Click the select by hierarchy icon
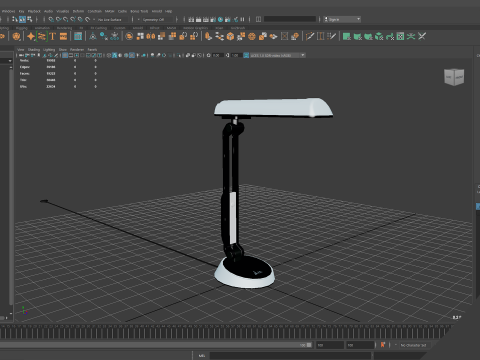This screenshot has width=480, height=360. coord(15,19)
